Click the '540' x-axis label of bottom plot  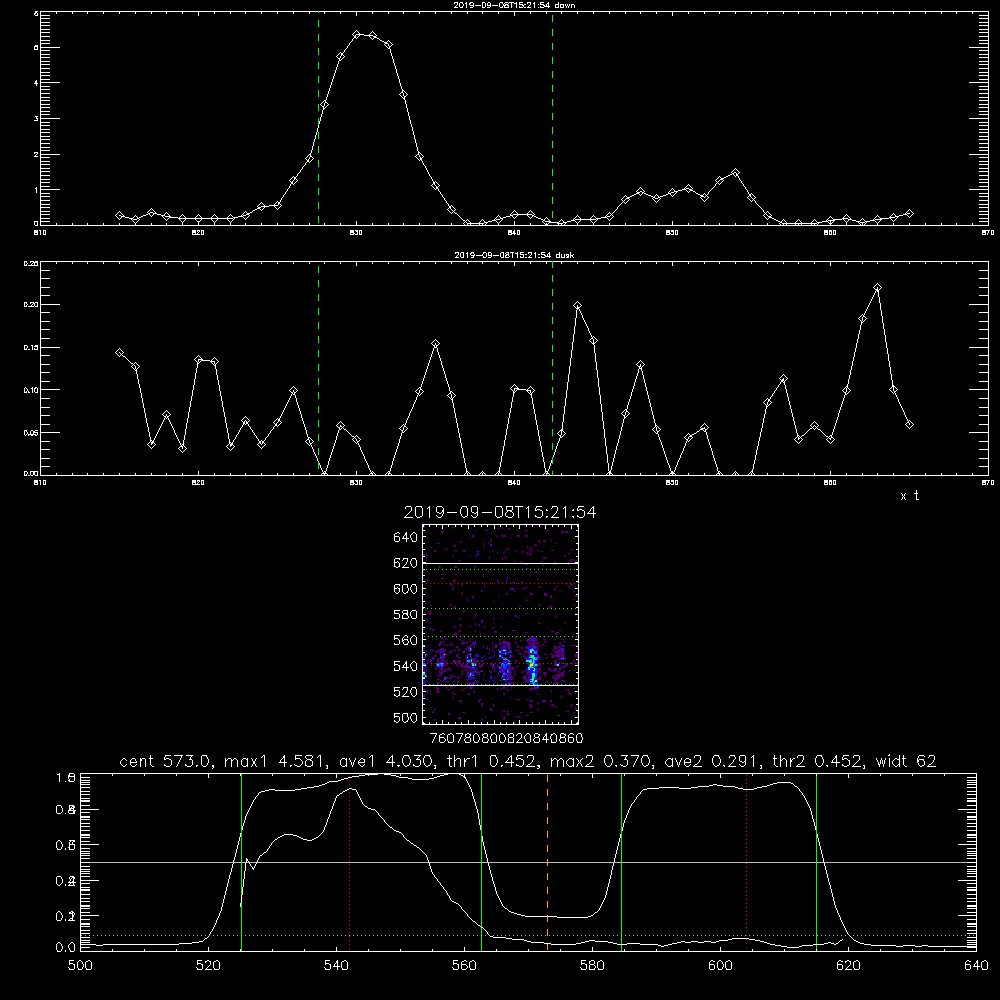336,966
